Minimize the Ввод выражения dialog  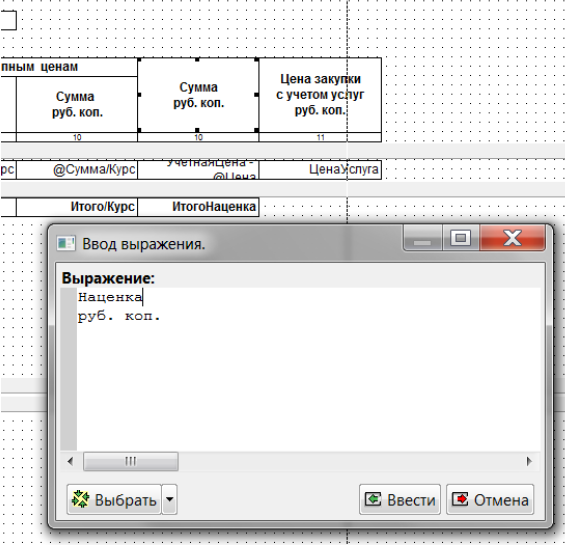point(422,238)
